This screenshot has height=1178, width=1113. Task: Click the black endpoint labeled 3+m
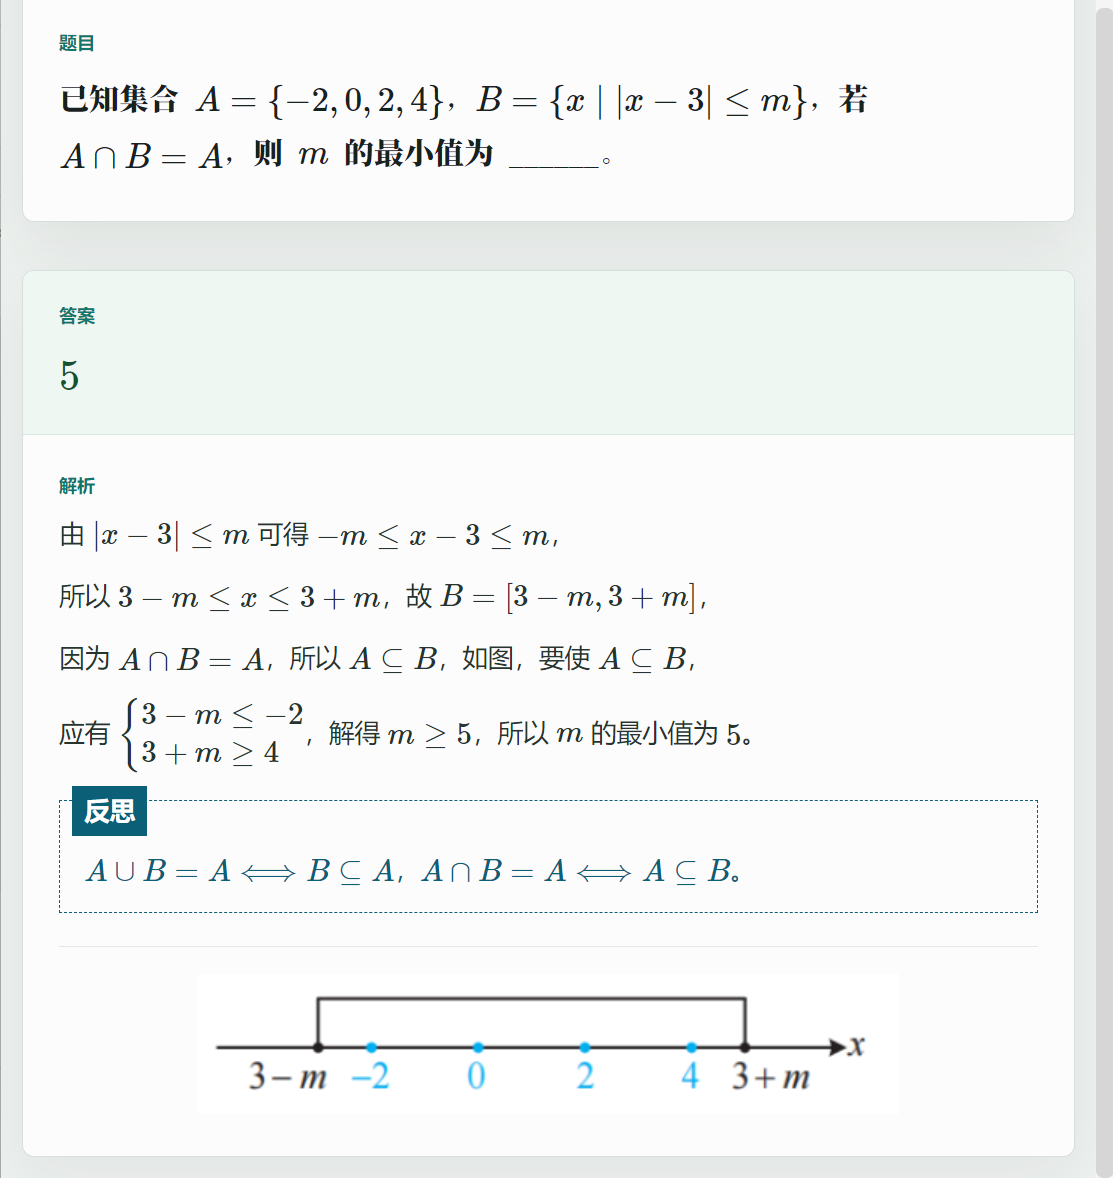click(745, 1047)
